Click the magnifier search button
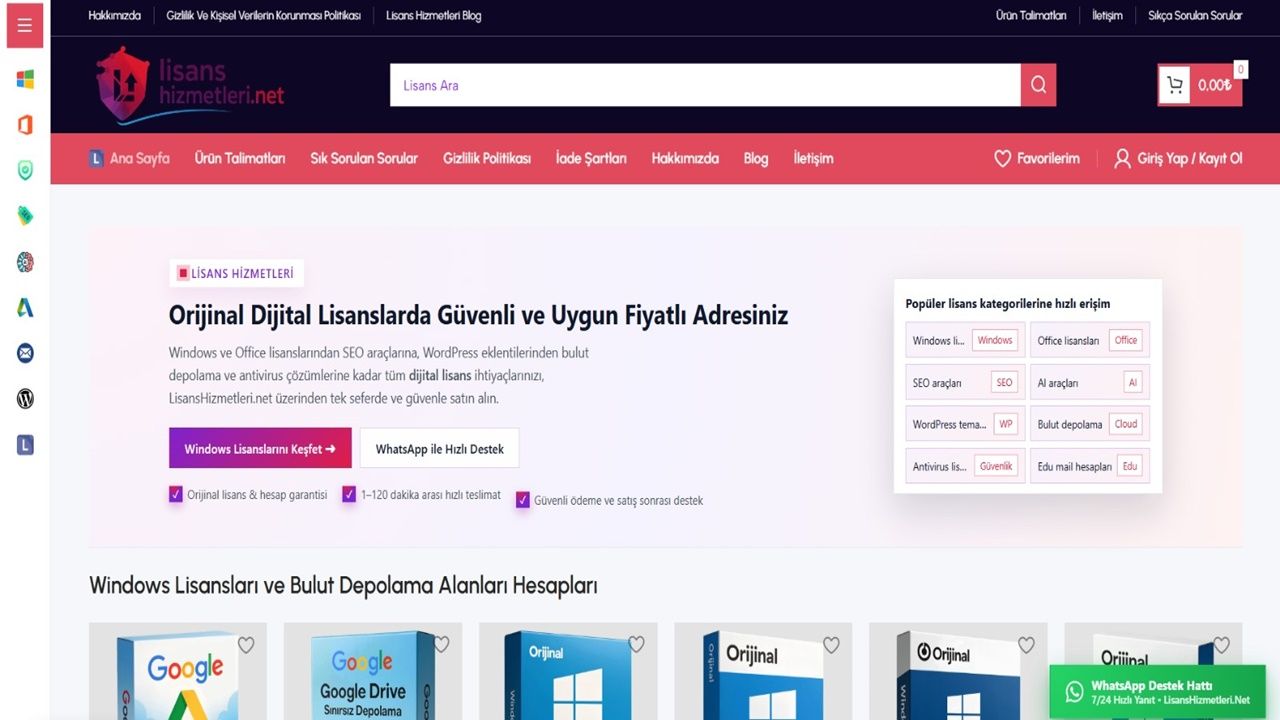 (1038, 85)
